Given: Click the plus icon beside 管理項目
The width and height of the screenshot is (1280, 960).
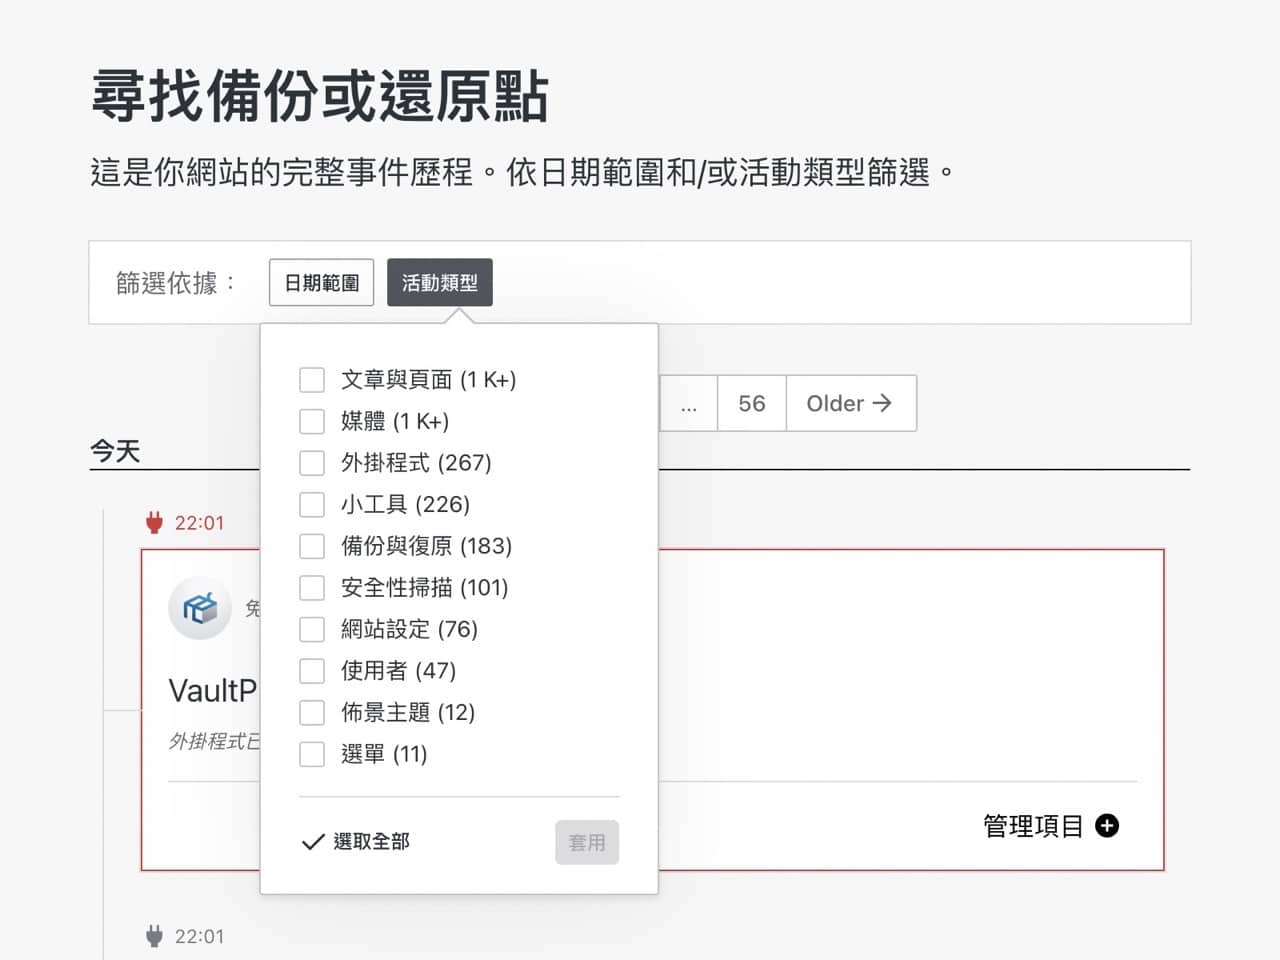Looking at the screenshot, I should [x=1107, y=826].
